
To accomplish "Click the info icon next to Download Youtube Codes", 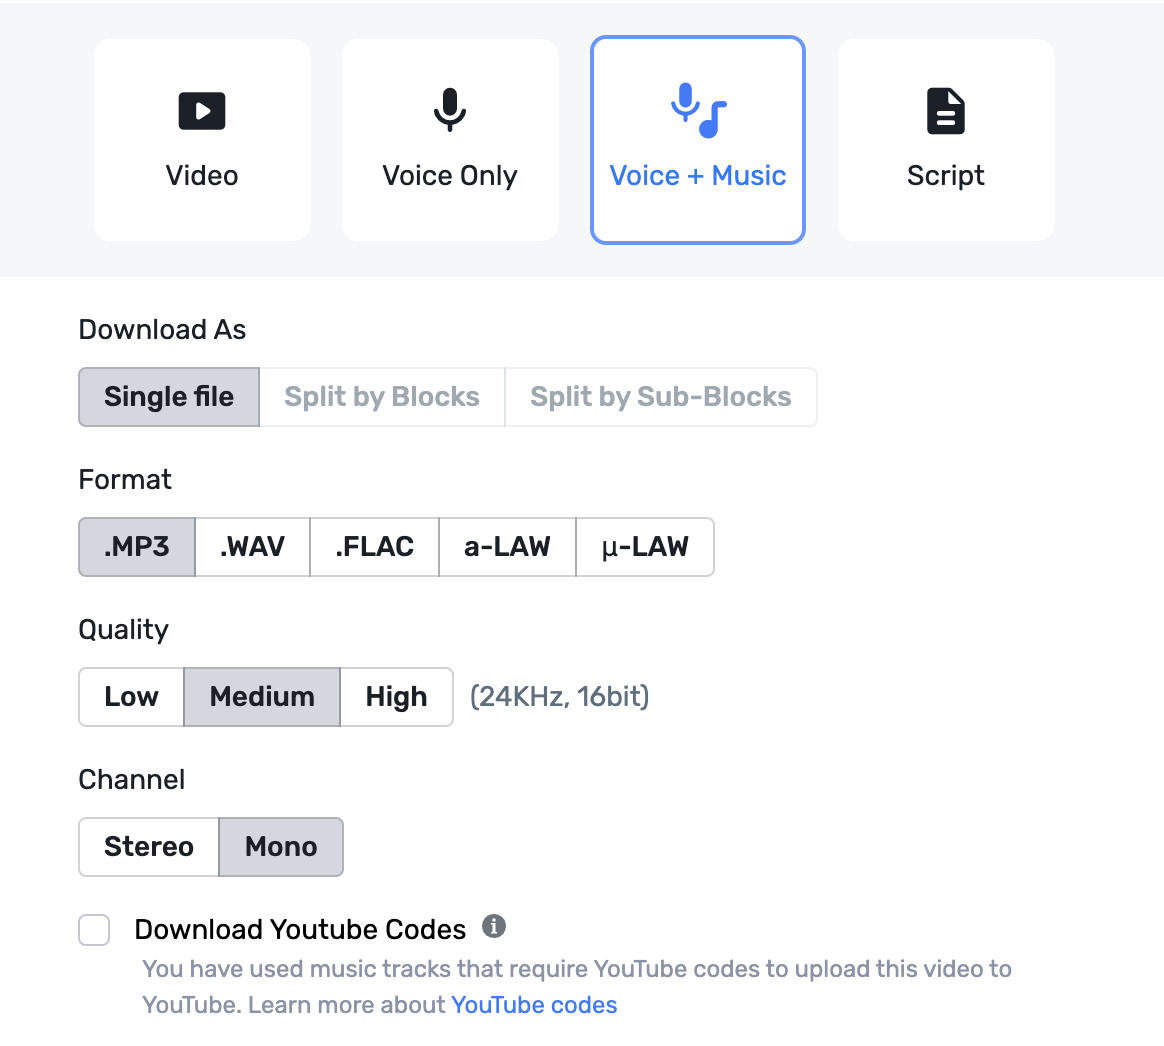I will point(493,926).
